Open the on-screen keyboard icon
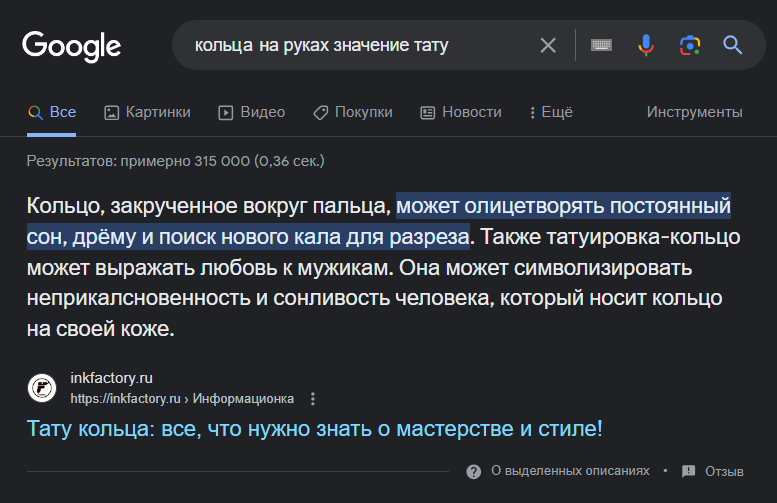This screenshot has width=777, height=503. (600, 45)
